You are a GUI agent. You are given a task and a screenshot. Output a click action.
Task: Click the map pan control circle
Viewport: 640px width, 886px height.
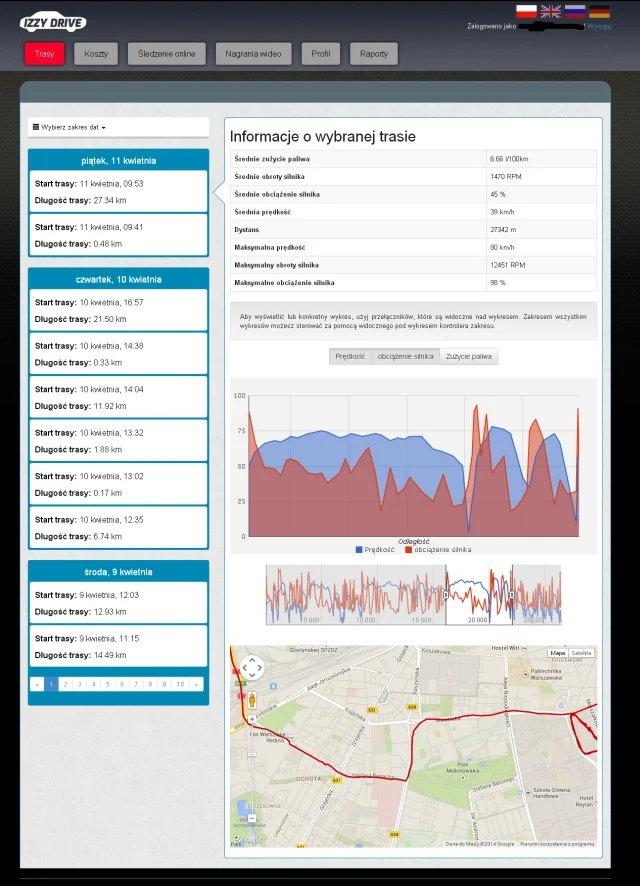(x=252, y=667)
